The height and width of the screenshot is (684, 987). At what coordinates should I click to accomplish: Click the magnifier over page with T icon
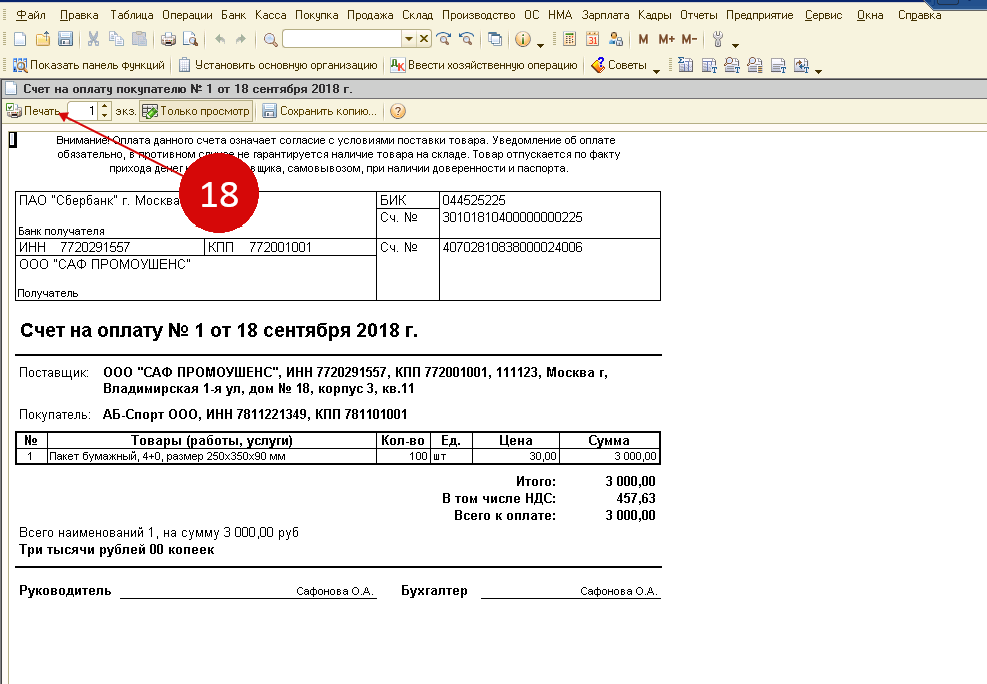pos(731,65)
